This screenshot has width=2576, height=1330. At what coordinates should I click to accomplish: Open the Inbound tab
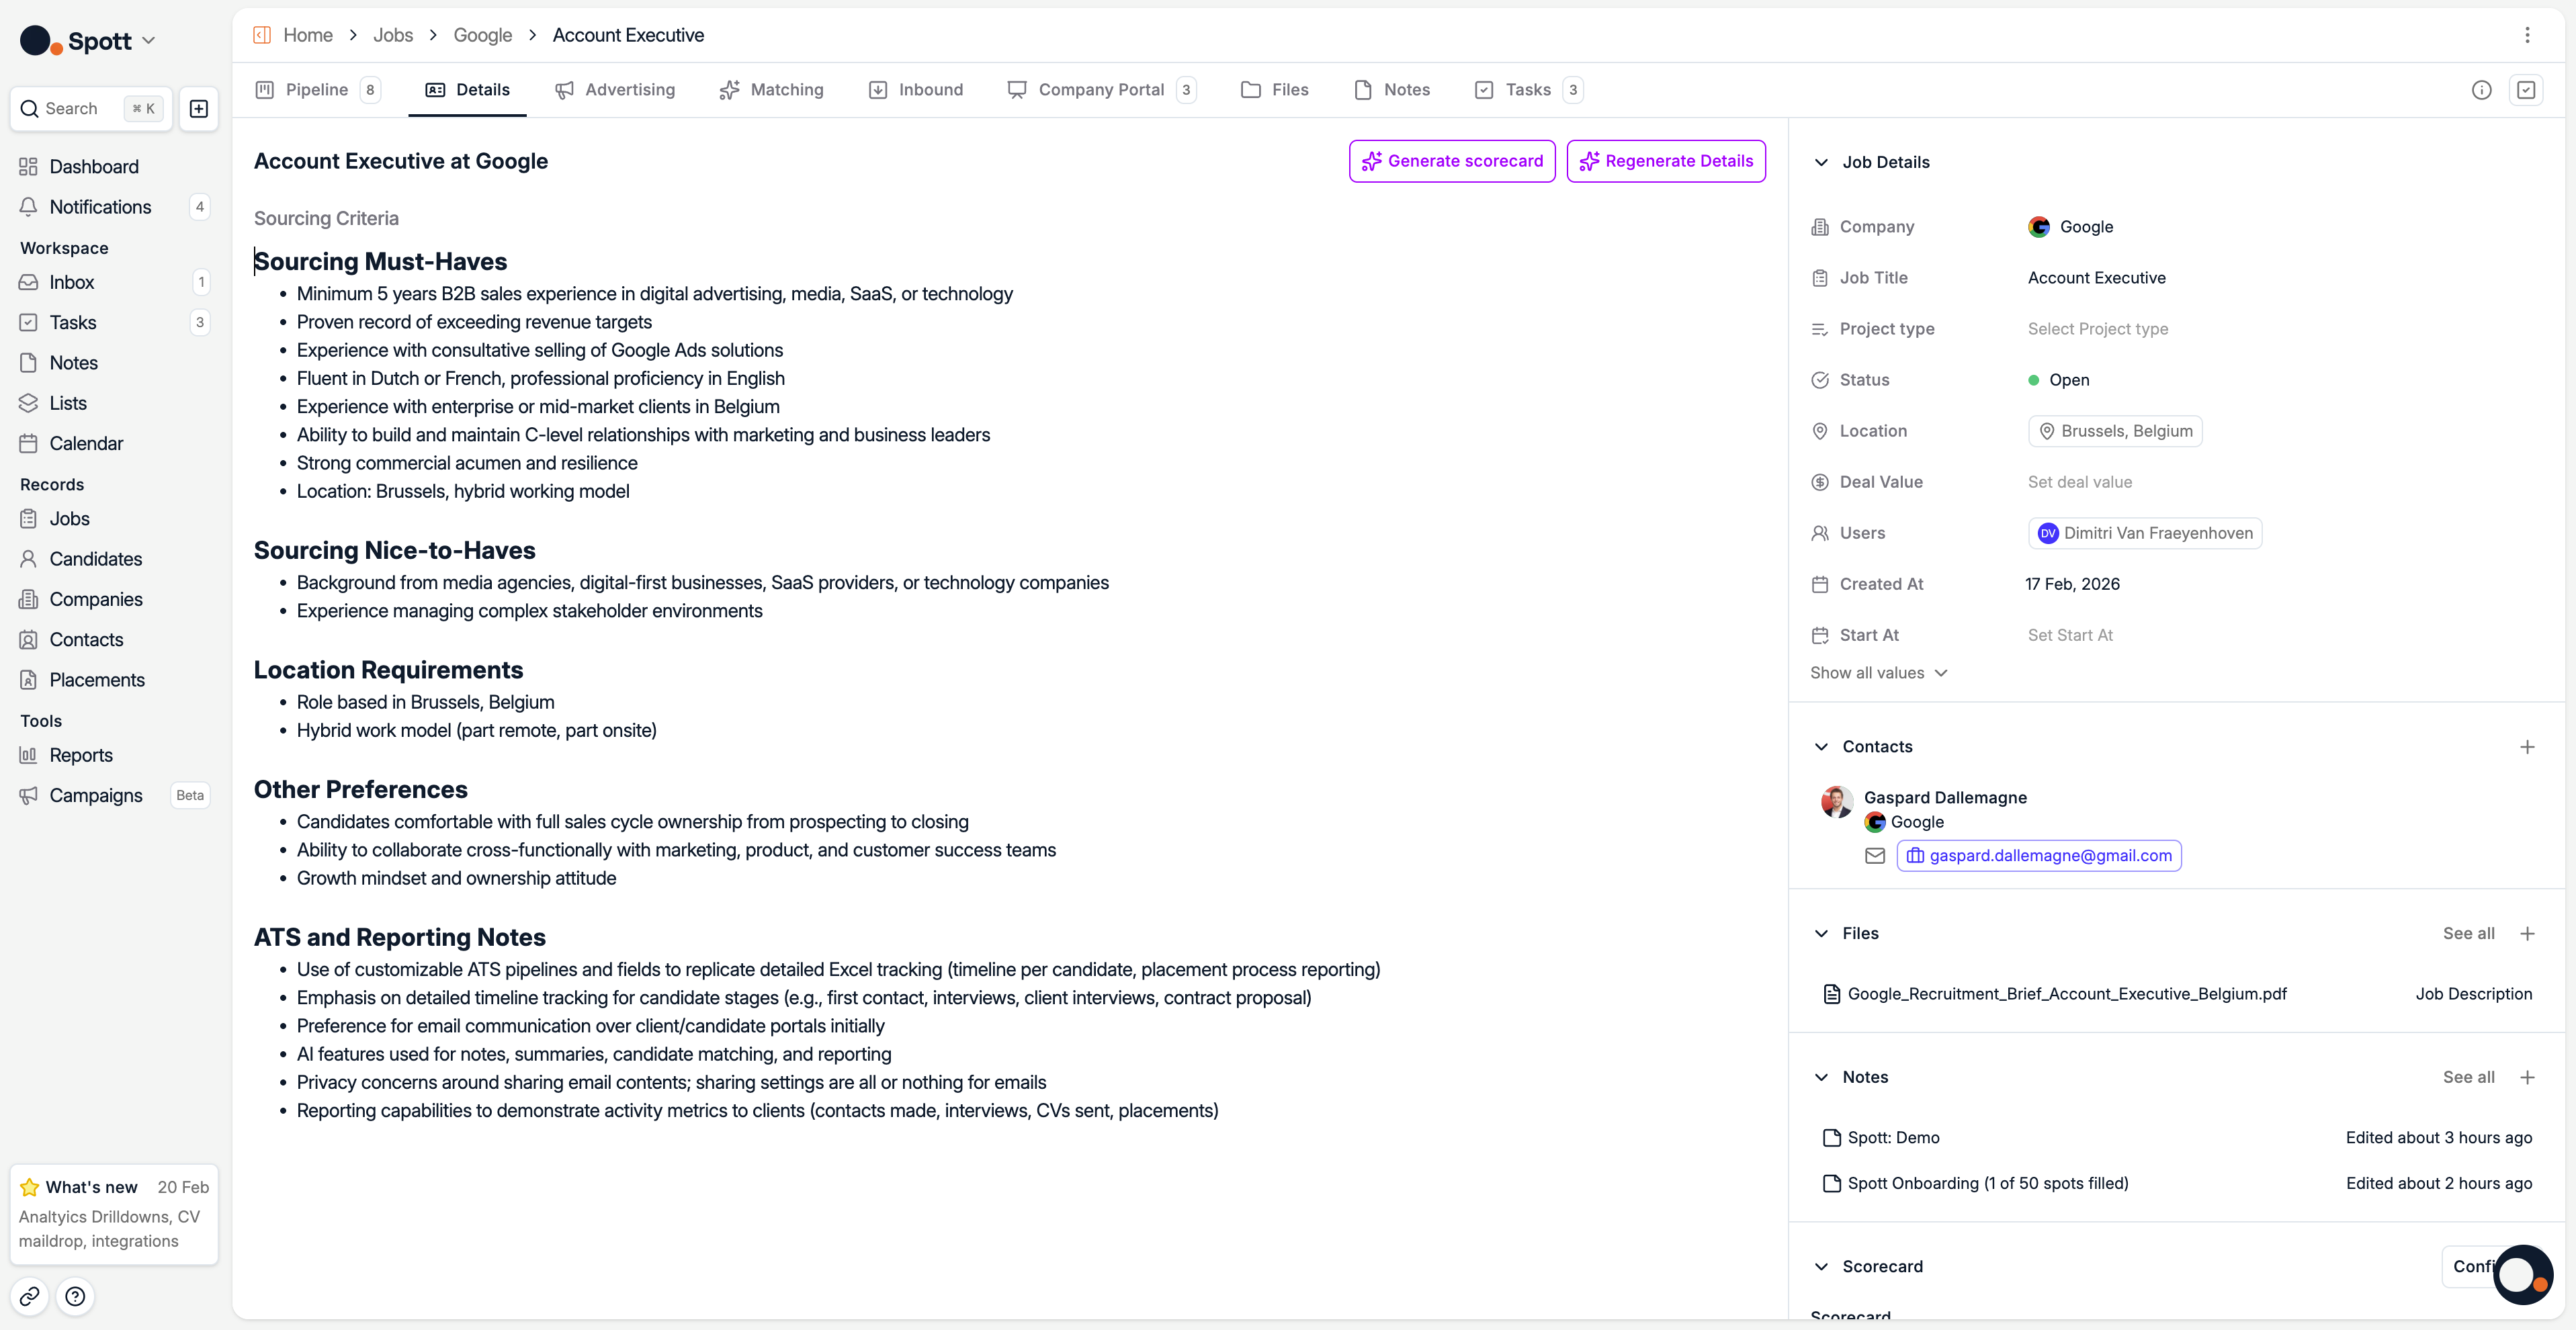[915, 90]
